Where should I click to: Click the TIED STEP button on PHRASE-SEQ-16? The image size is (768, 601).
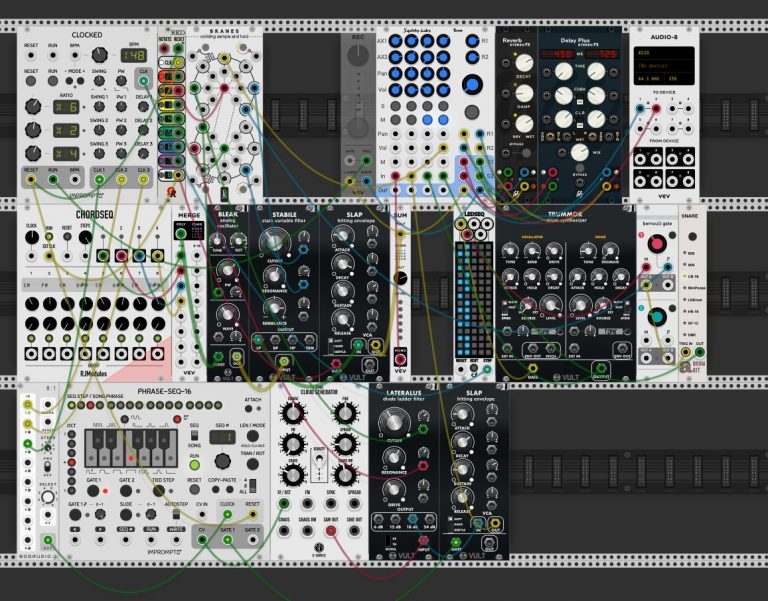(158, 490)
